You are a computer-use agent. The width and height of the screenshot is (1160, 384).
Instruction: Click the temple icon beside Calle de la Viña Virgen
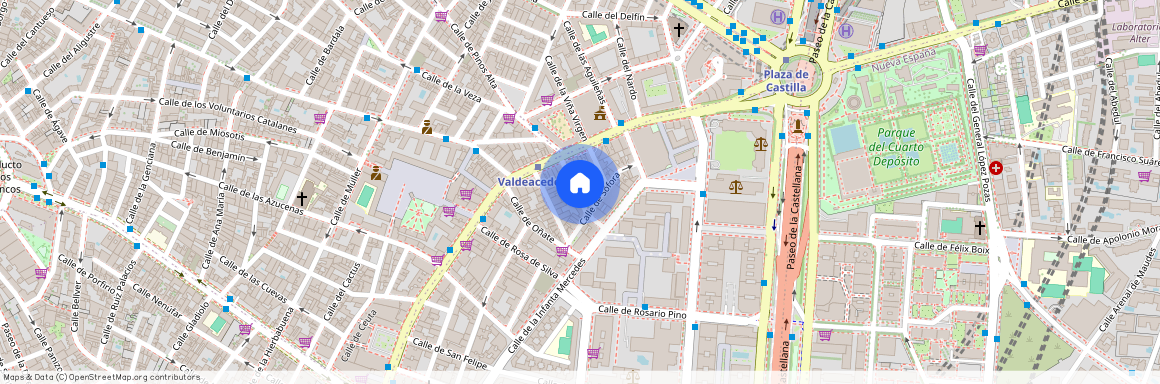(600, 114)
